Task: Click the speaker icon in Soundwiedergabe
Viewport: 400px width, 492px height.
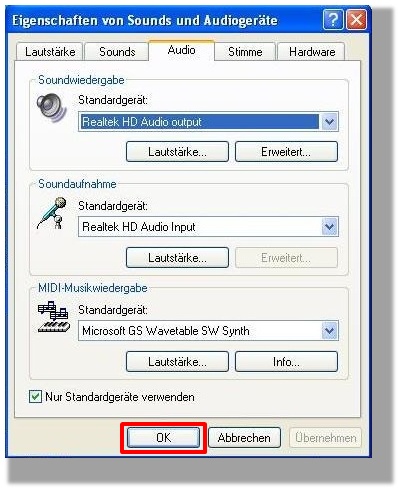Action: coord(51,108)
